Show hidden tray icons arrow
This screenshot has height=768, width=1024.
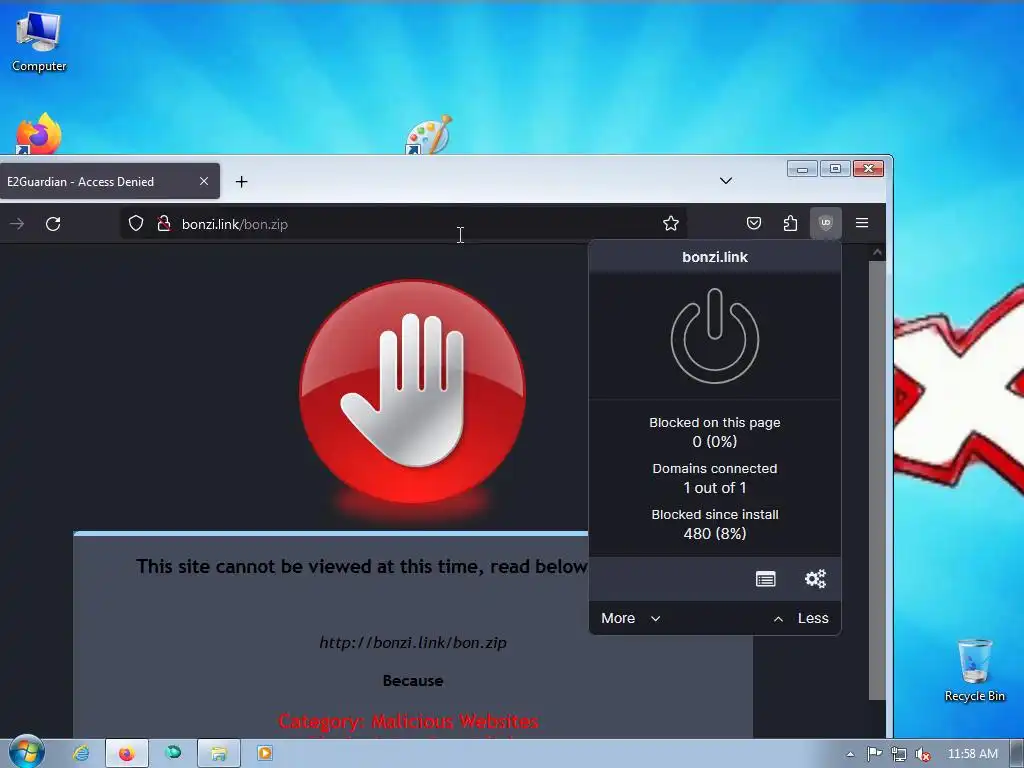pyautogui.click(x=850, y=754)
